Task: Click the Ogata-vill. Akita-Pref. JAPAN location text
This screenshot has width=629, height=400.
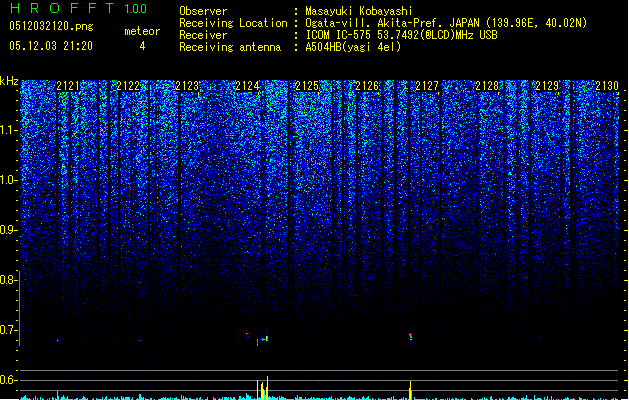Action: click(x=446, y=23)
